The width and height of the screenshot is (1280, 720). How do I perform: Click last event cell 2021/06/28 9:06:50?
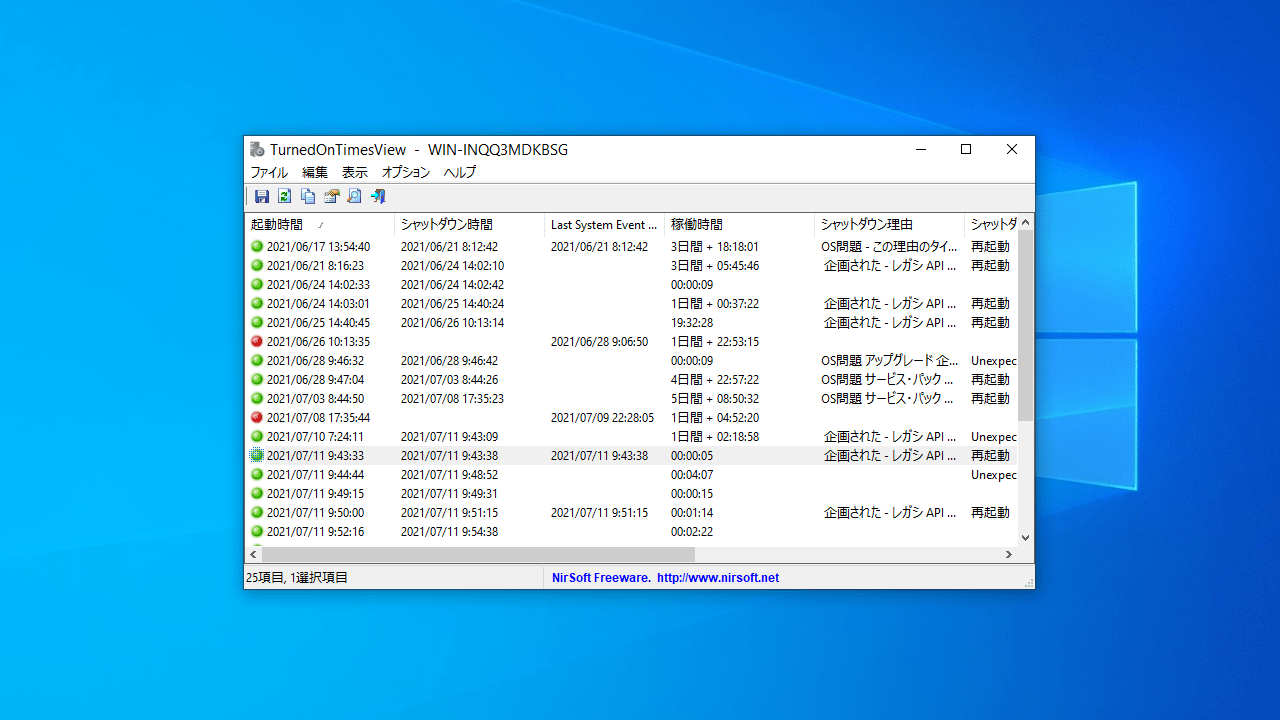pyautogui.click(x=599, y=341)
